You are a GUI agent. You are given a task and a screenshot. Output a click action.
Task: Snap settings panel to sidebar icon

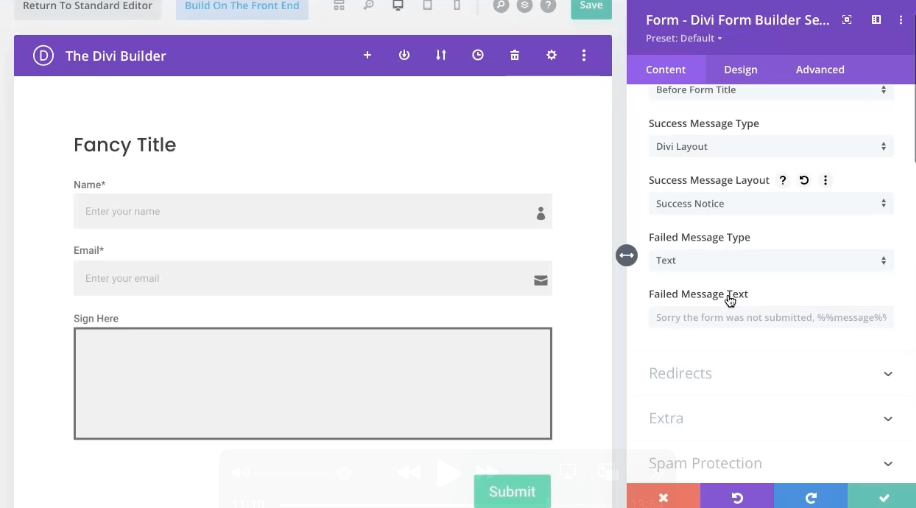pos(876,20)
